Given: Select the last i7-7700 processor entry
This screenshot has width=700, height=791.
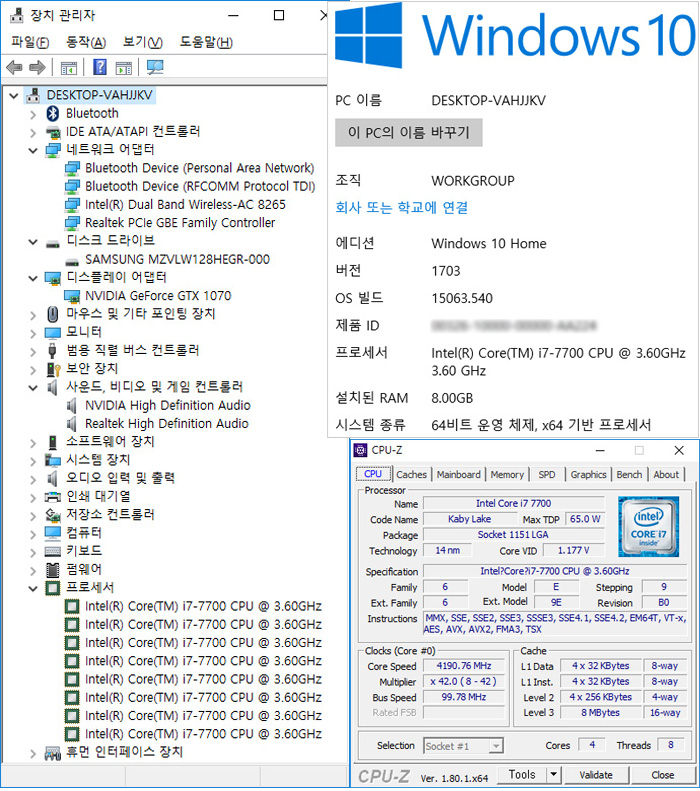Looking at the screenshot, I should (x=194, y=734).
